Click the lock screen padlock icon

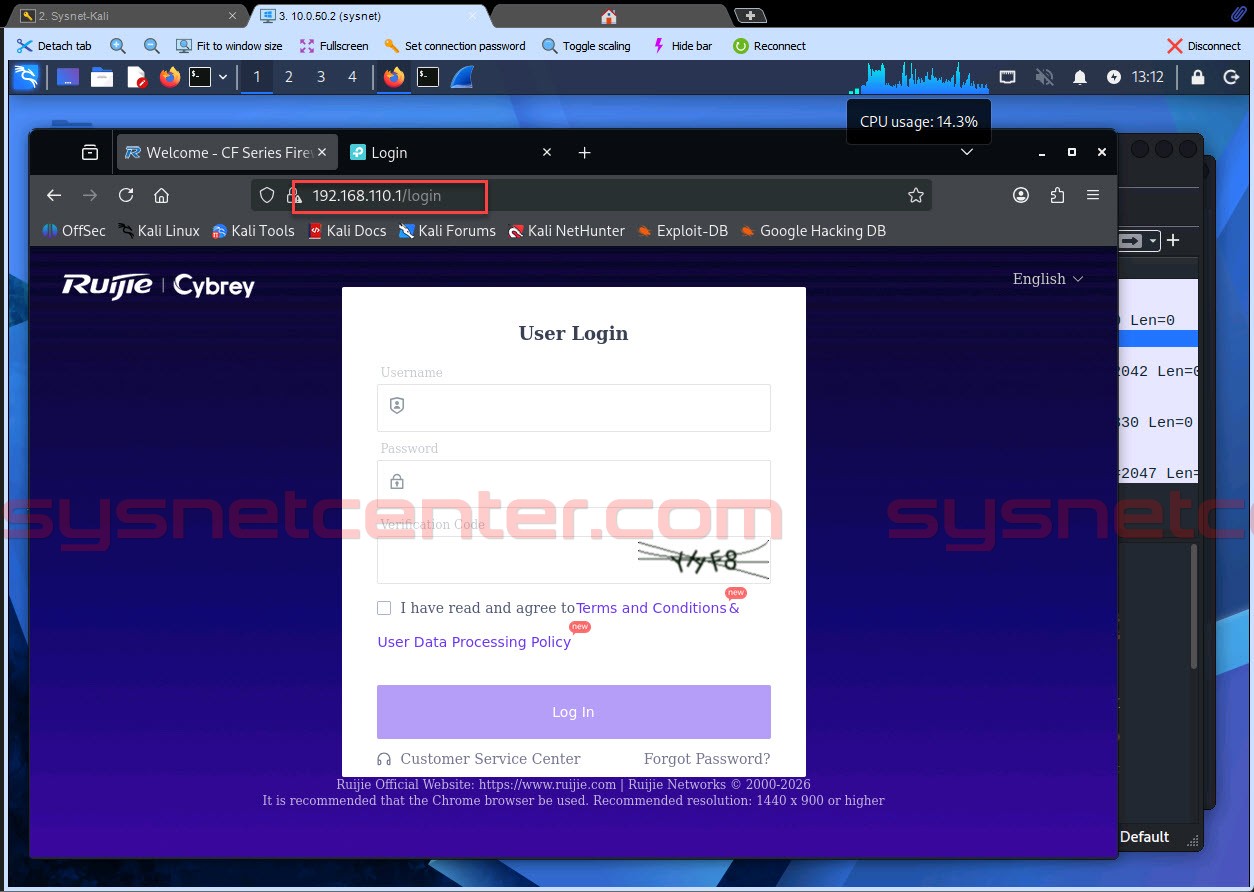(x=1198, y=77)
